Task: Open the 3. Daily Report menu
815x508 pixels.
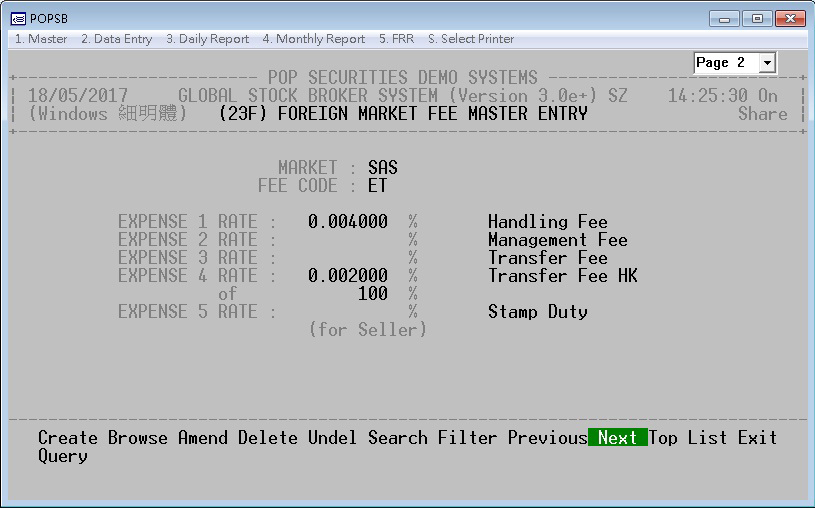Action: click(x=207, y=39)
